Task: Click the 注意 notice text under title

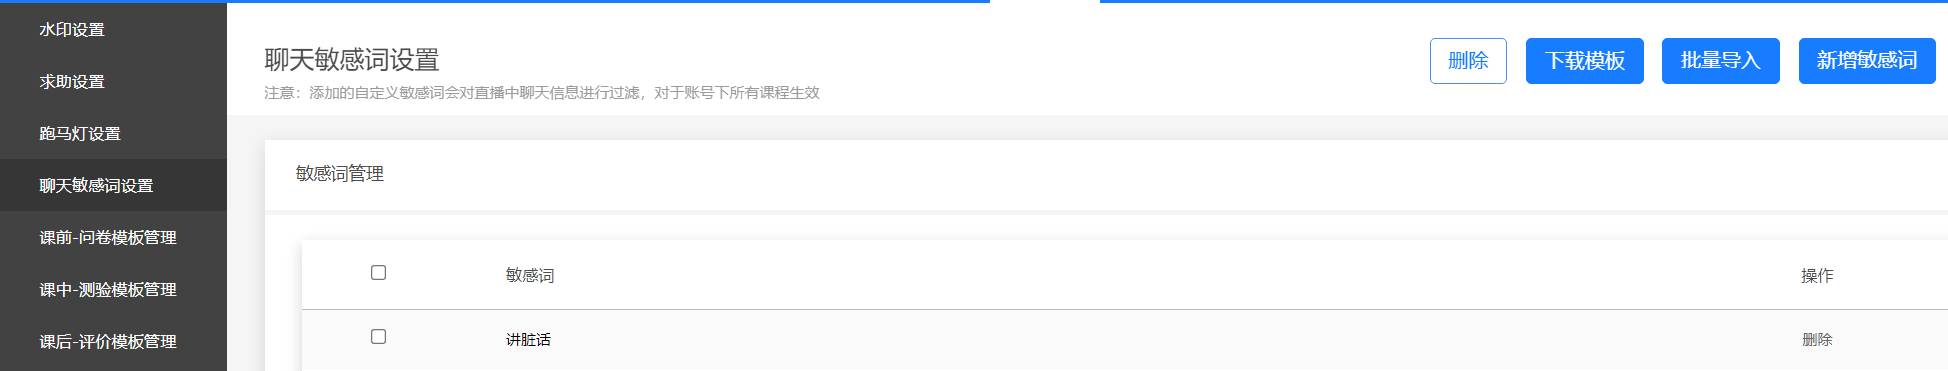Action: [542, 93]
